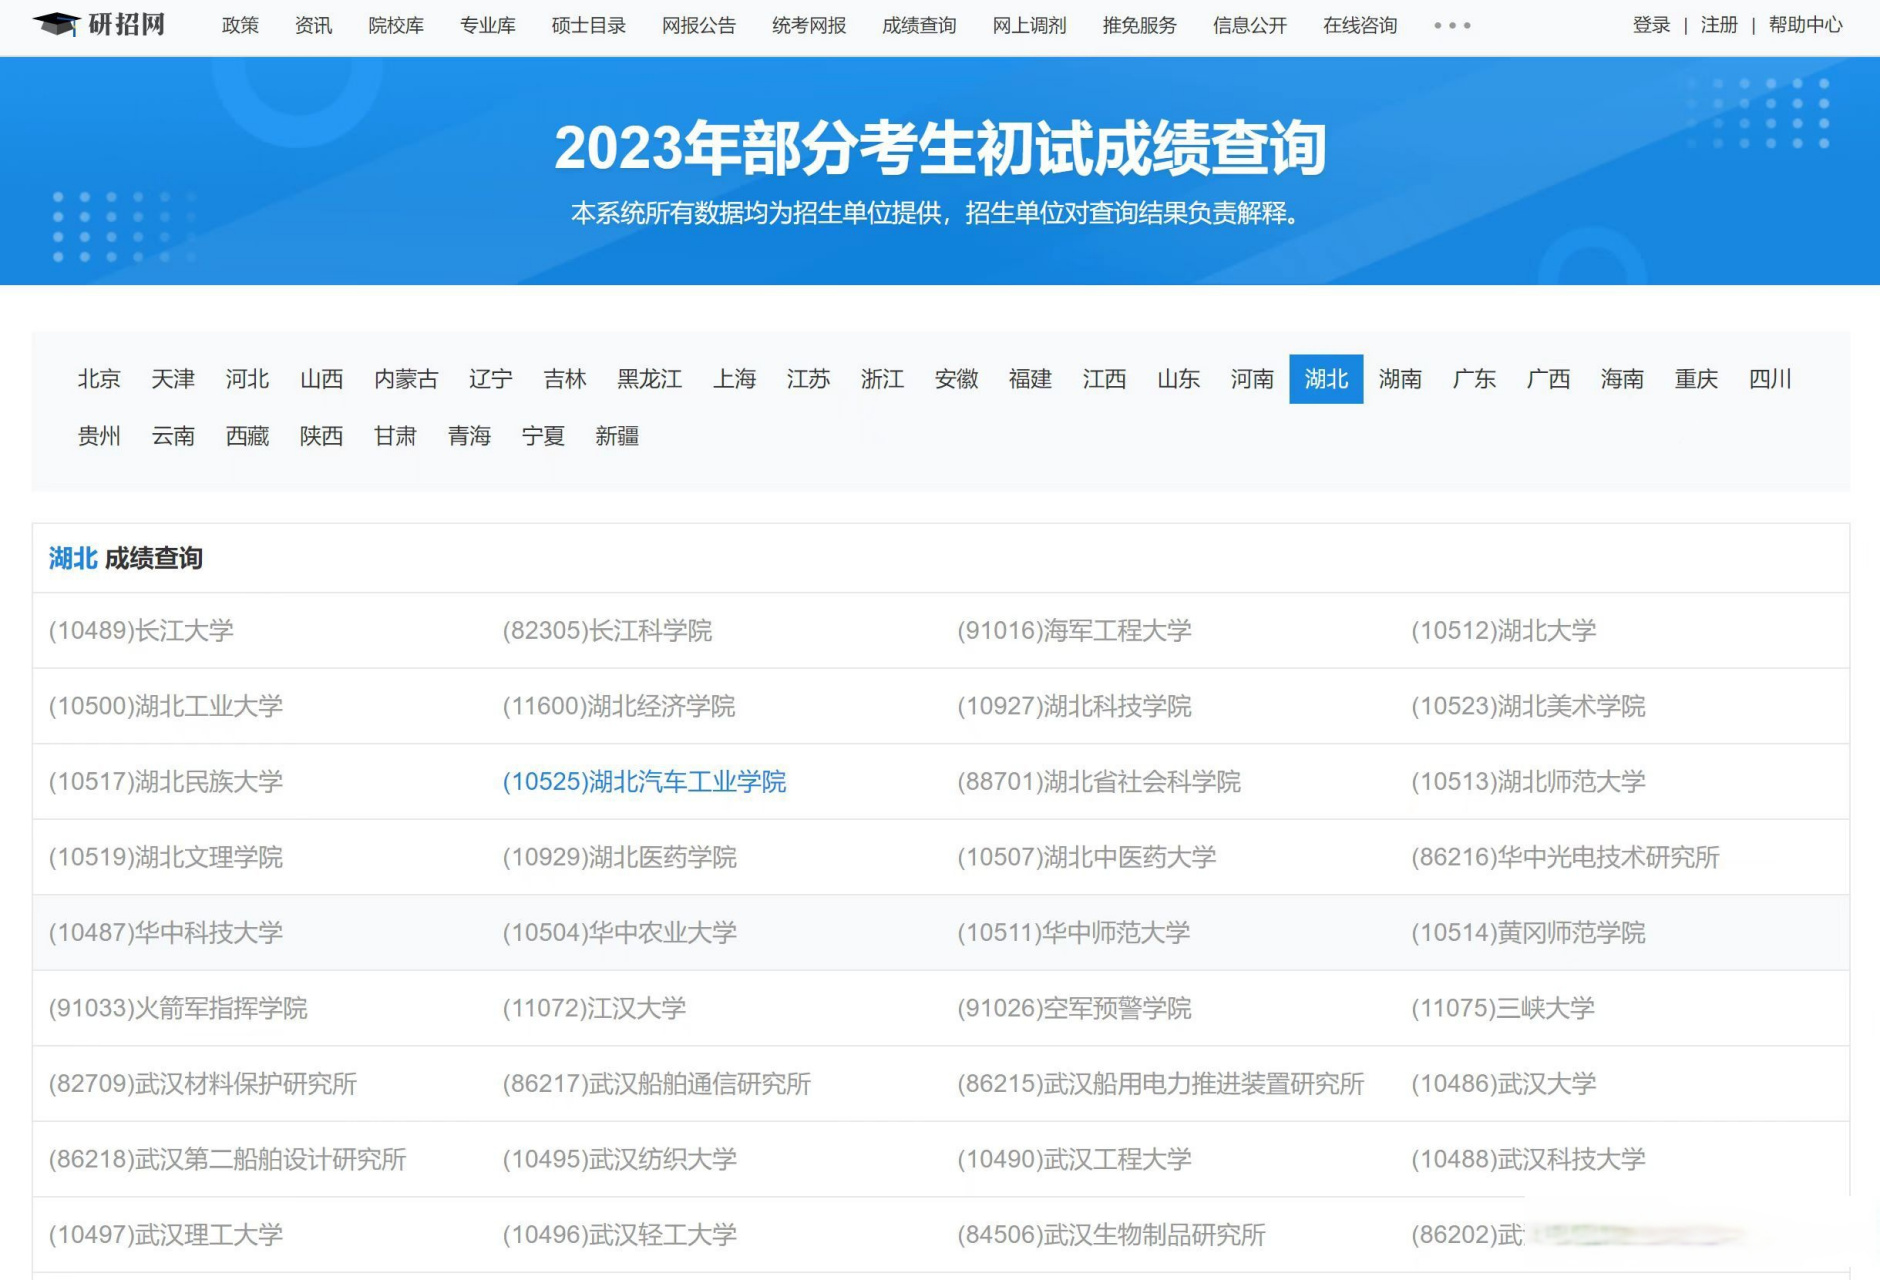This screenshot has height=1280, width=1880.
Task: Open (10489)长江大学 score query
Action: point(141,631)
